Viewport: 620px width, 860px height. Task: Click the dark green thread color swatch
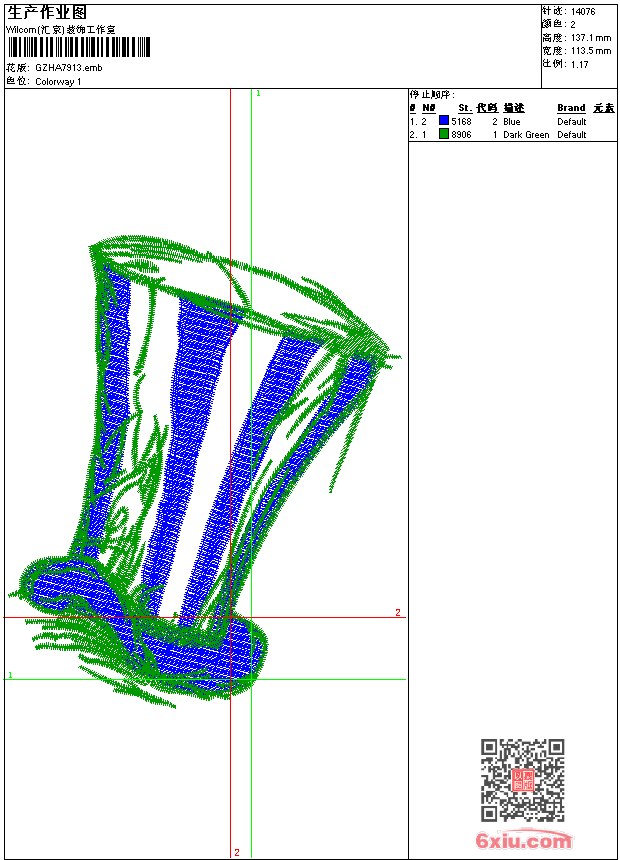443,134
